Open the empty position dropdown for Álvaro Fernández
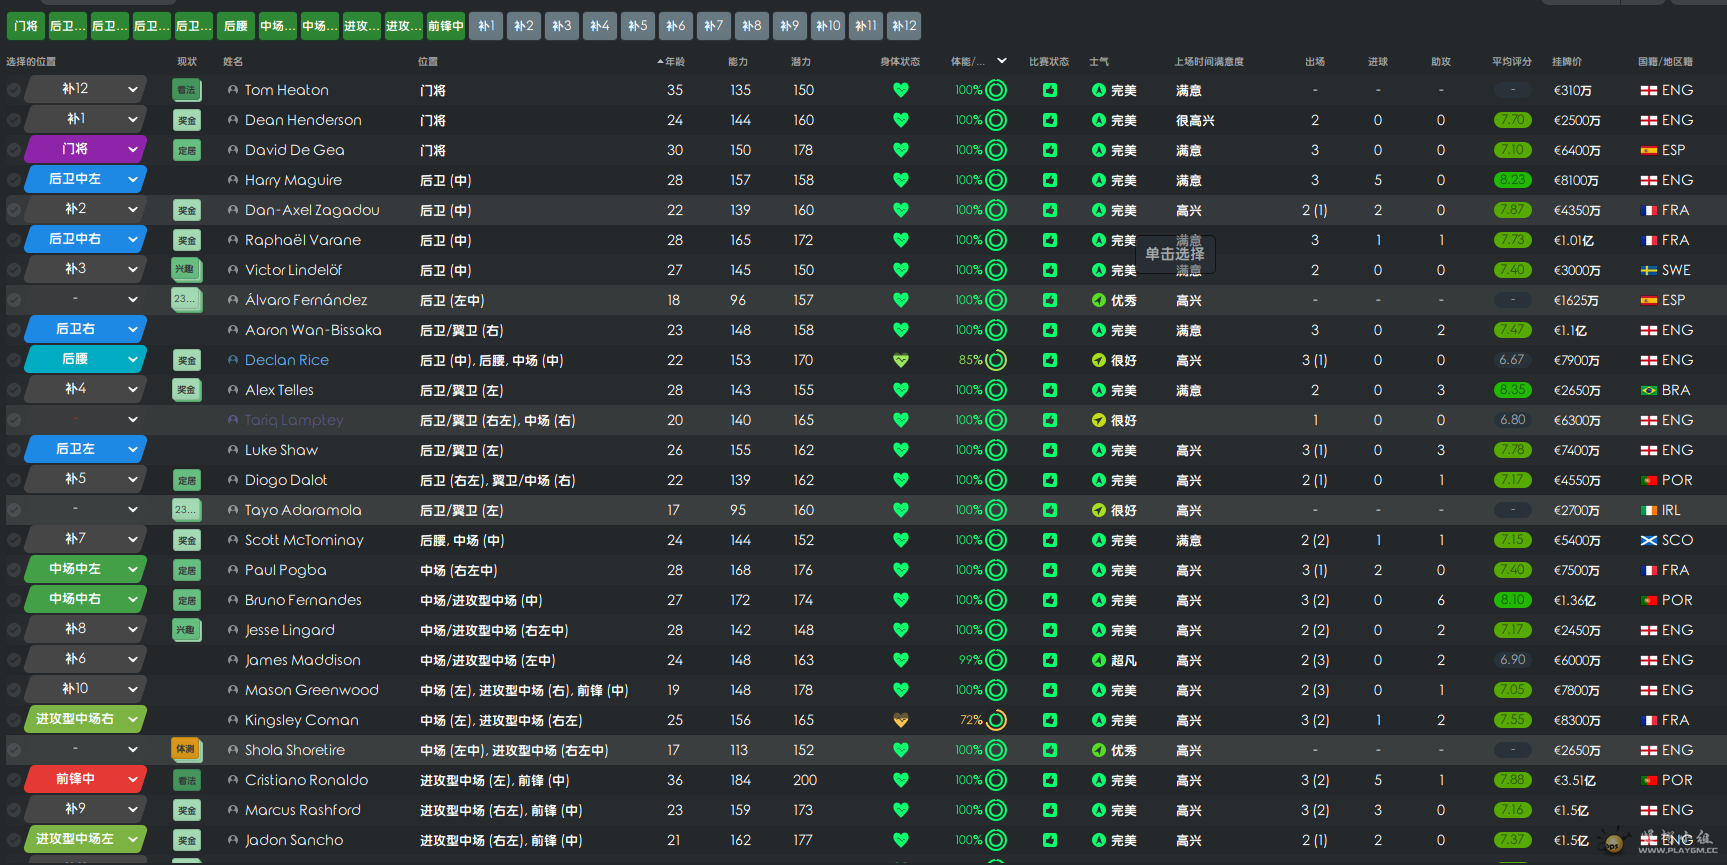The height and width of the screenshot is (865, 1727). tap(86, 299)
